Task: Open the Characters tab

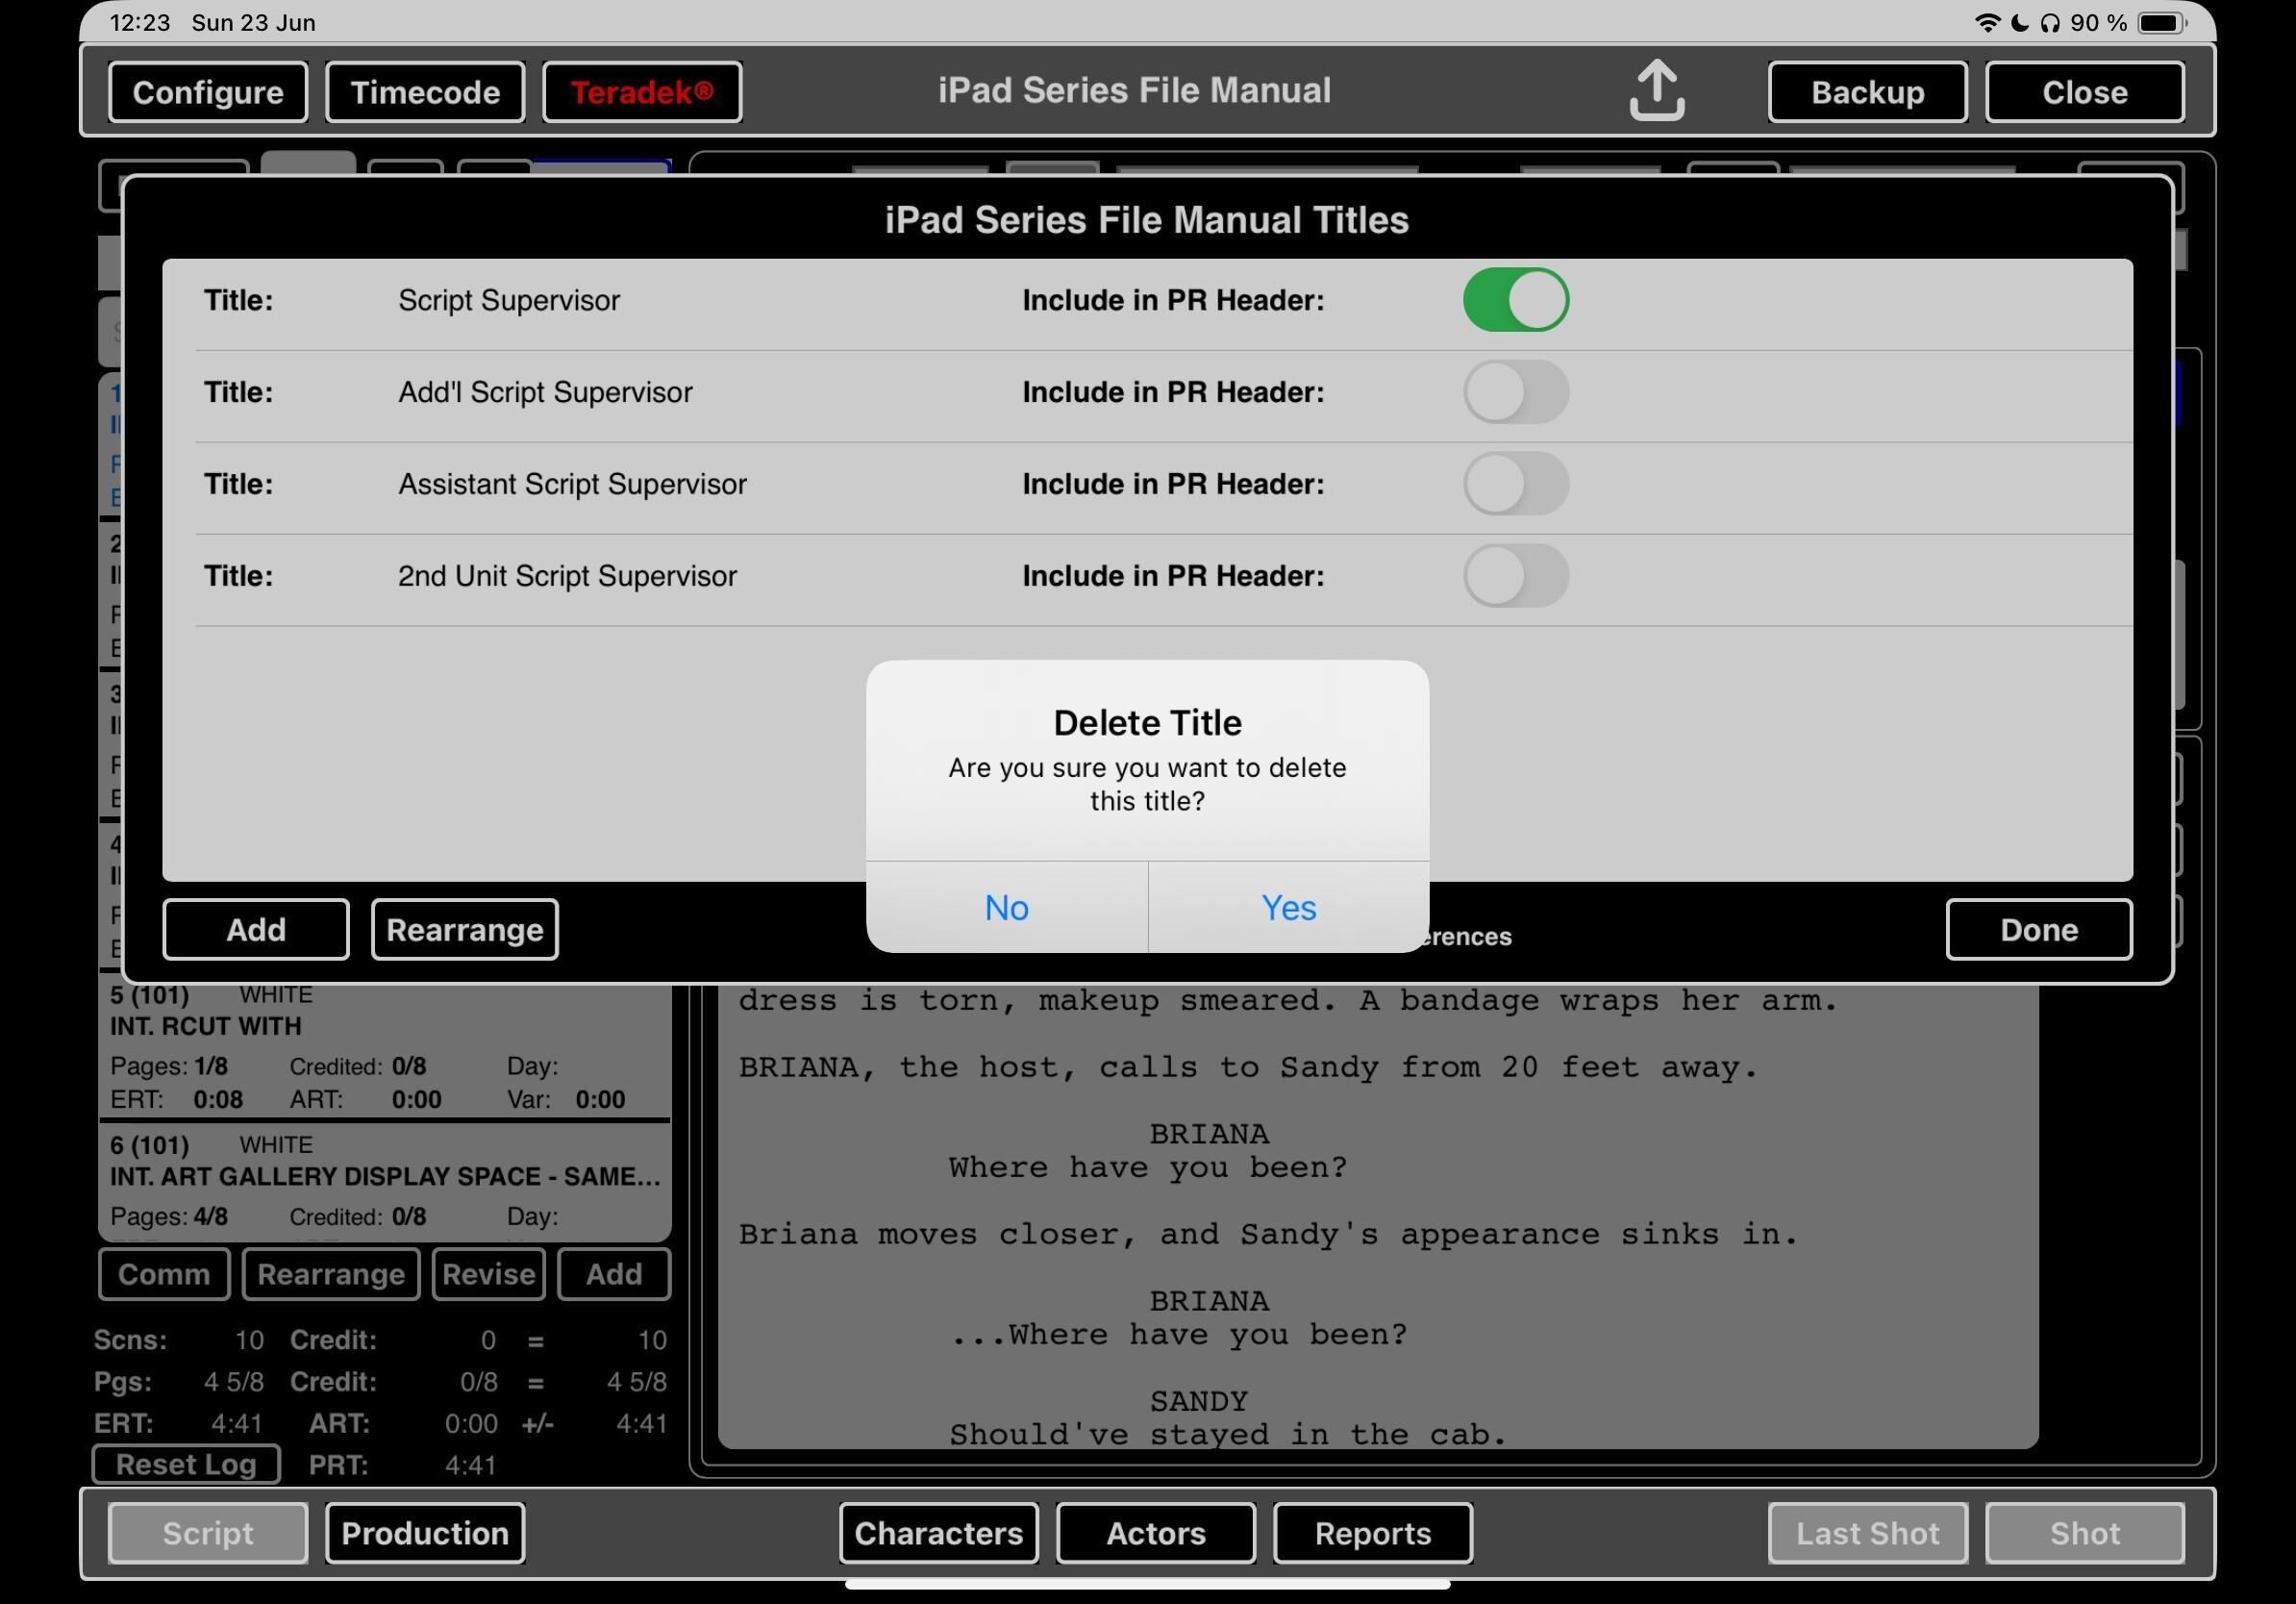Action: (938, 1533)
